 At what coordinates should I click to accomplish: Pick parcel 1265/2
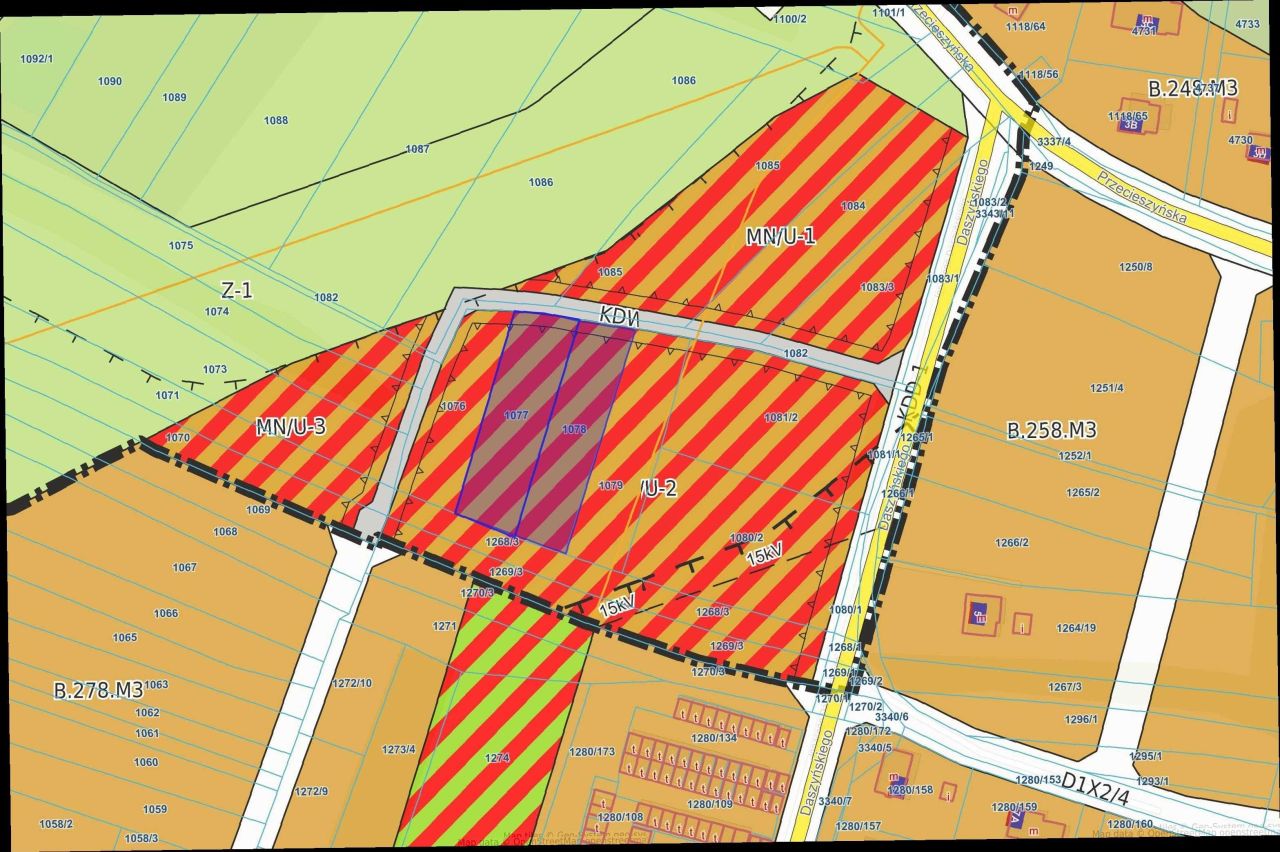tap(1083, 492)
